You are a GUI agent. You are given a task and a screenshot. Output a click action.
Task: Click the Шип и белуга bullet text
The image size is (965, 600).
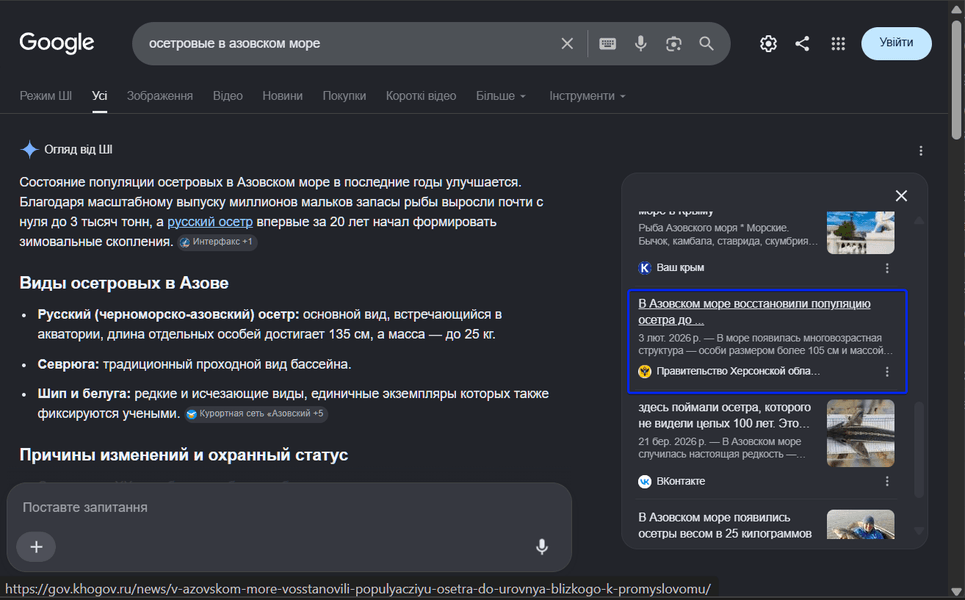[293, 404]
